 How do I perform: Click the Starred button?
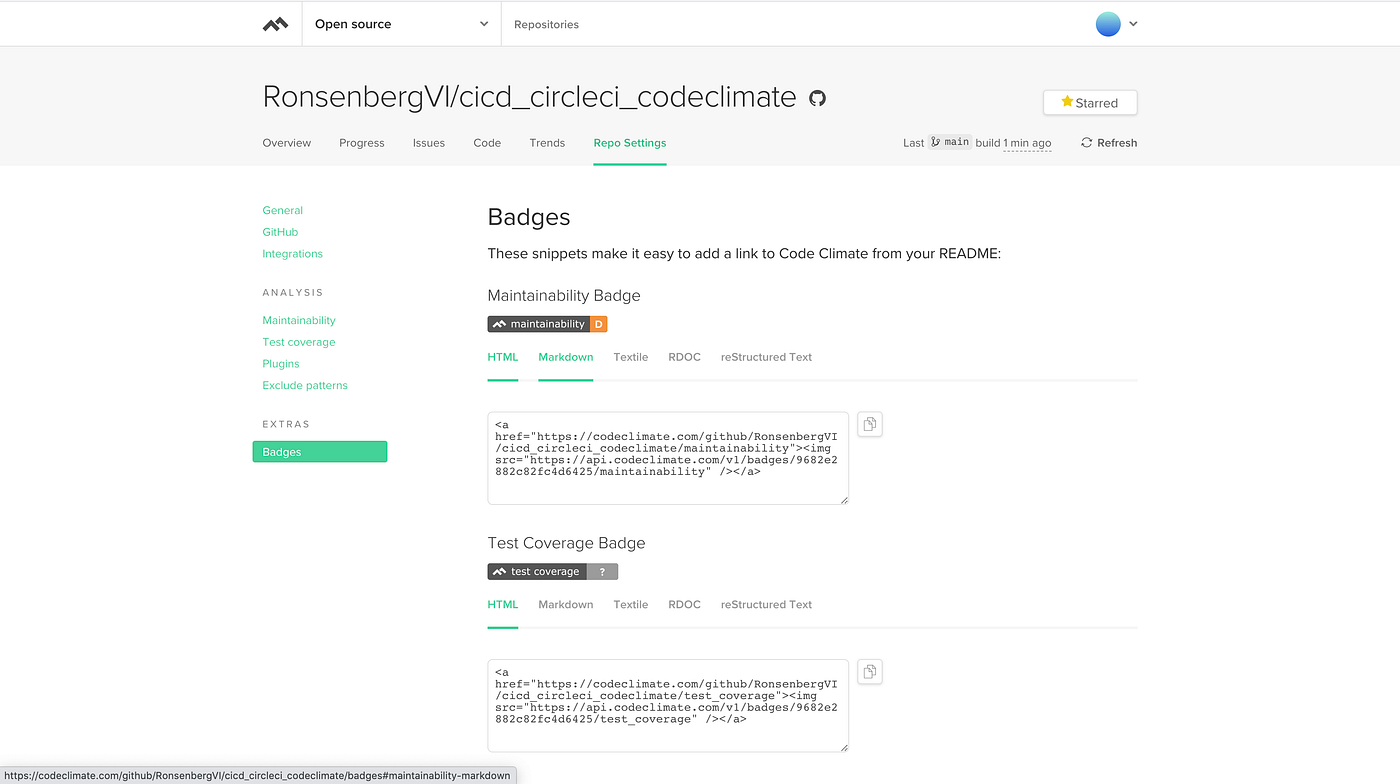(x=1090, y=102)
